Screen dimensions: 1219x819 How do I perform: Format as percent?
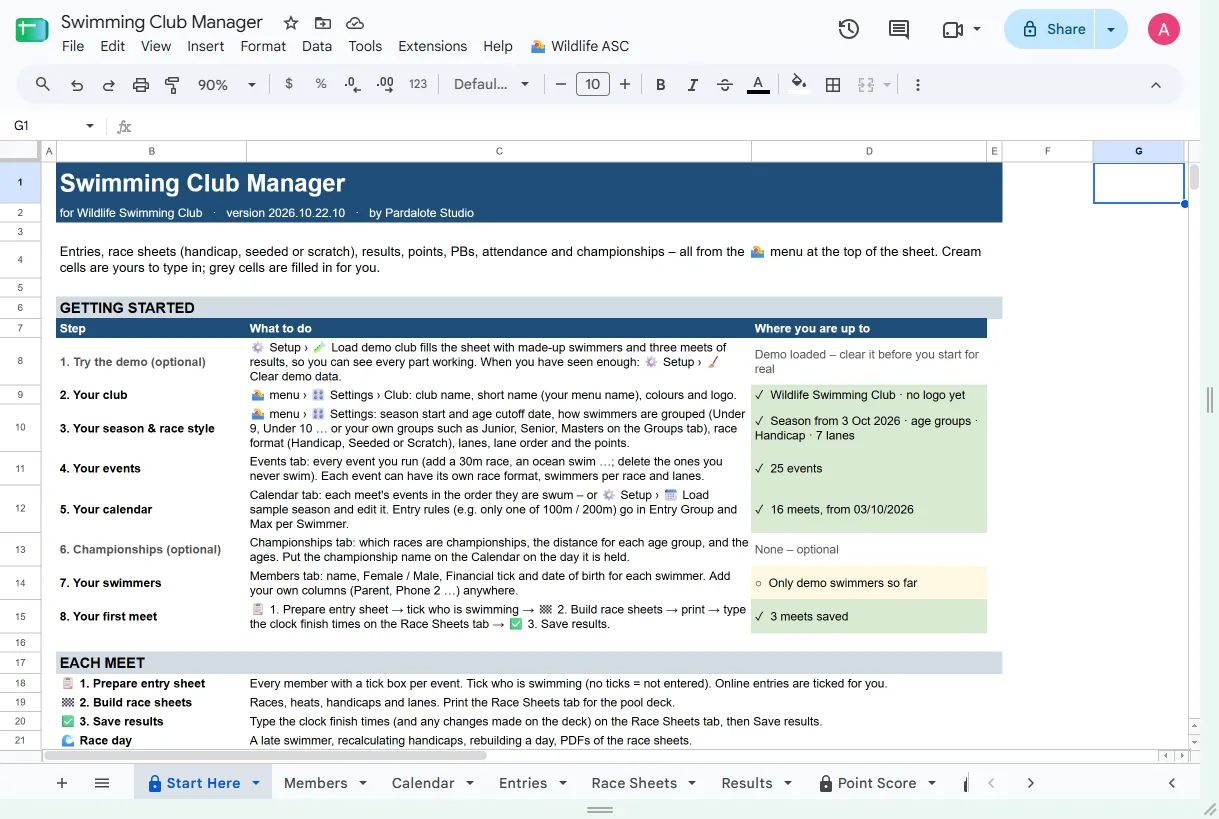tap(321, 85)
